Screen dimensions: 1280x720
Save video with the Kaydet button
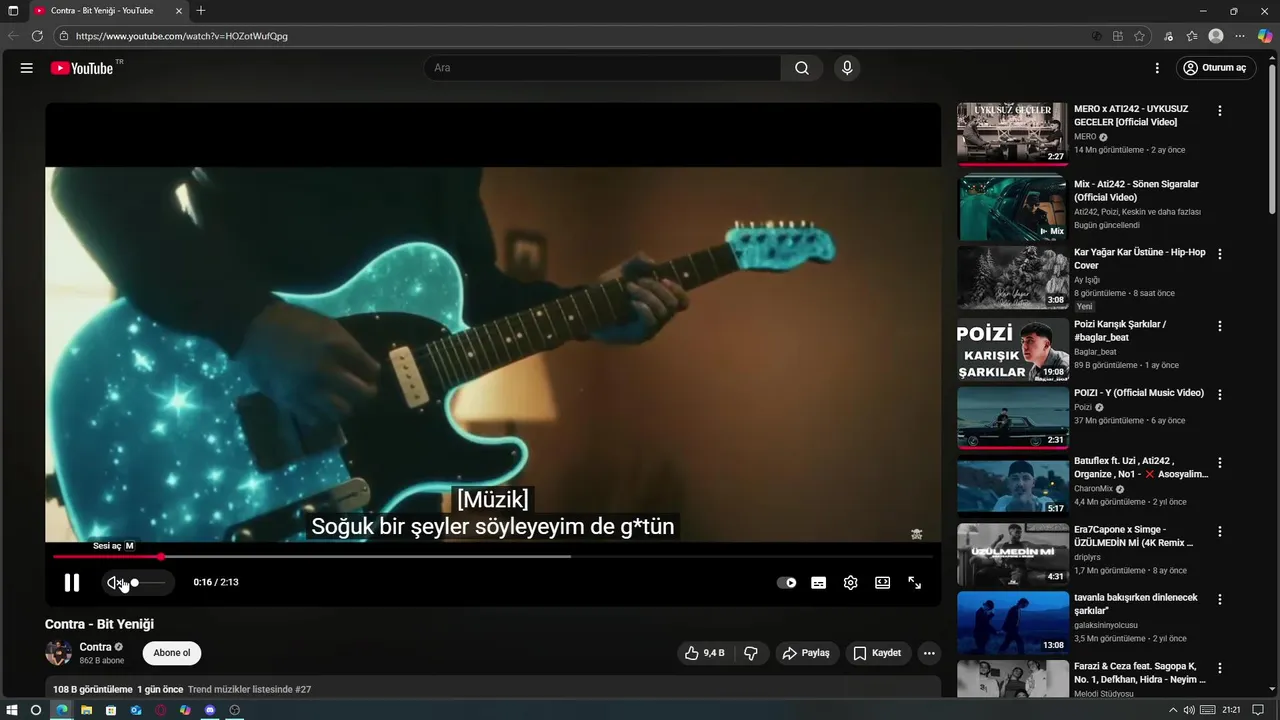(x=877, y=653)
